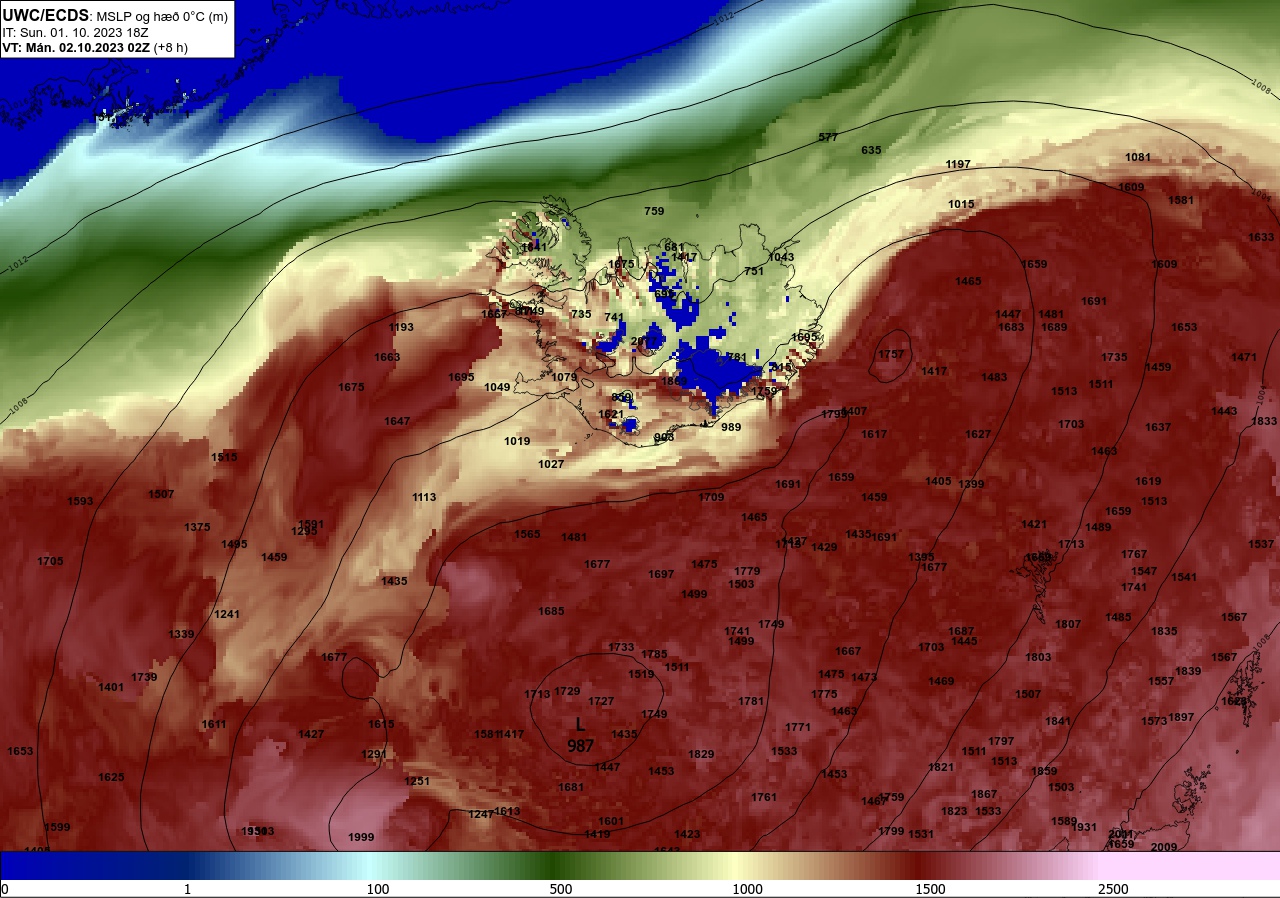Click the 1999 height value
The height and width of the screenshot is (898, 1280).
pos(361,837)
